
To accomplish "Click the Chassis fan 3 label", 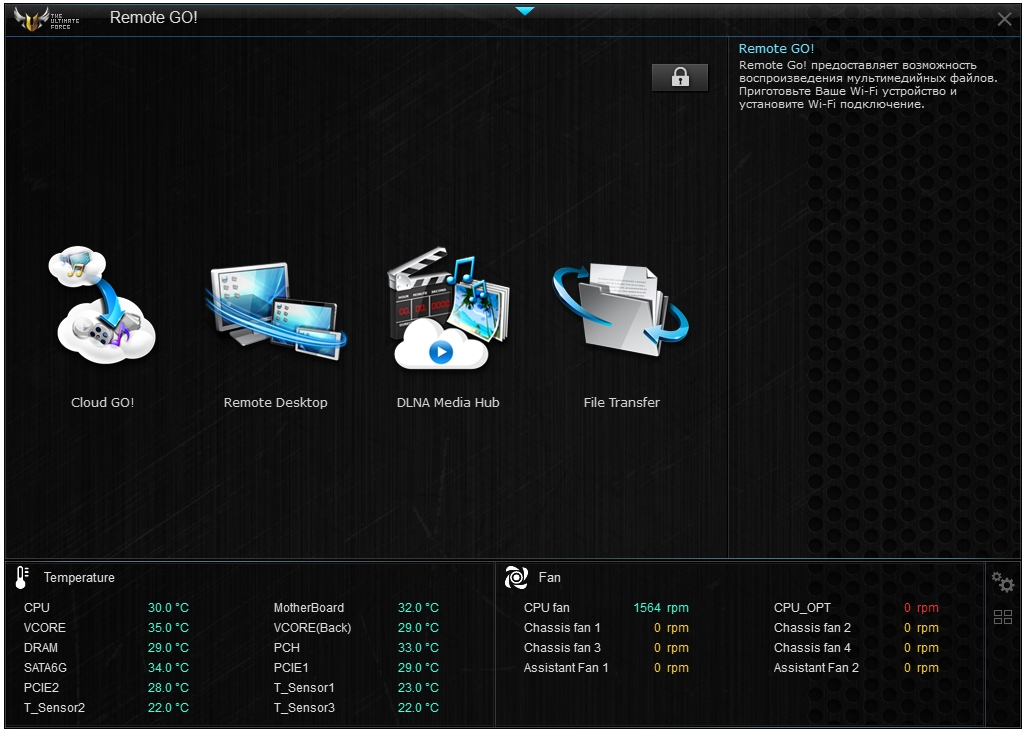I will pos(562,648).
